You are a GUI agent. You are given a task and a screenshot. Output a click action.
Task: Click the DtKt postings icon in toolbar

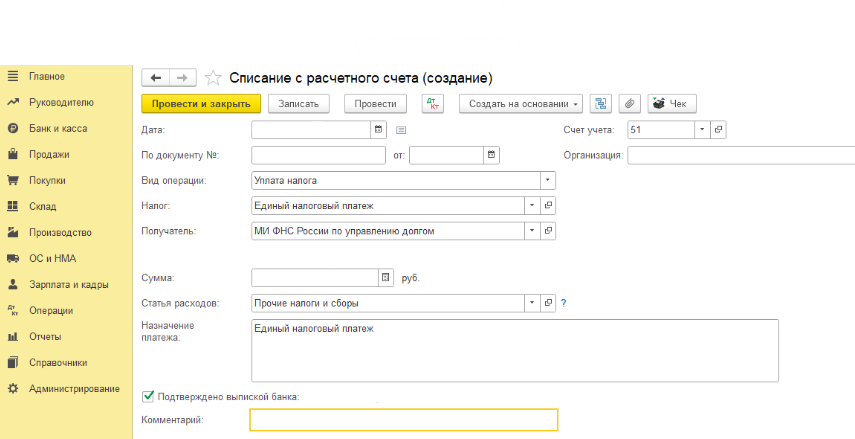click(432, 104)
